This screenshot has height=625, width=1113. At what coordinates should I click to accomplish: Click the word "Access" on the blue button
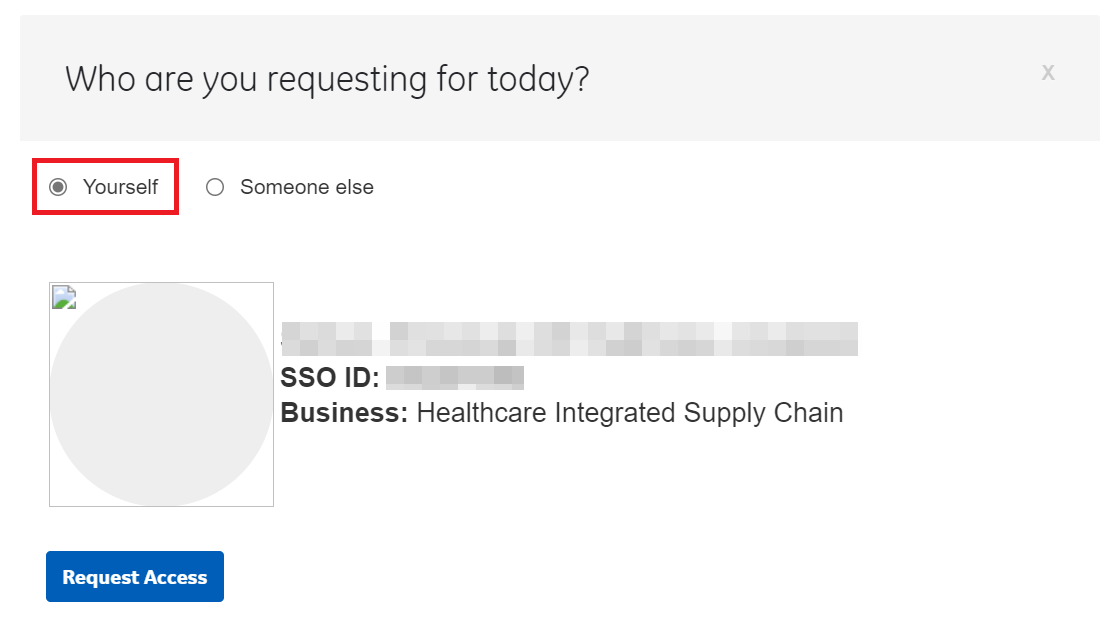click(x=174, y=577)
